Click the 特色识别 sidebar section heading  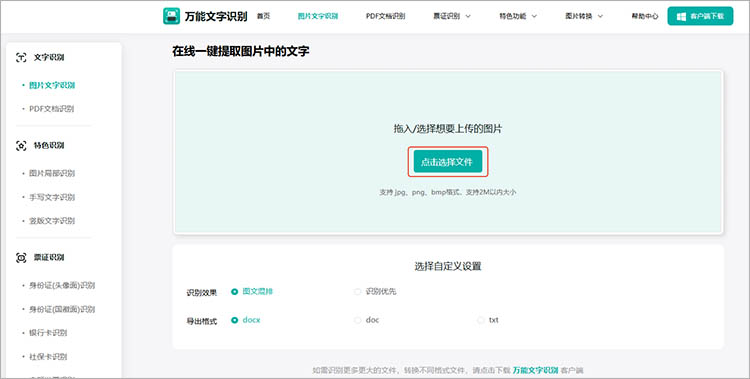49,146
